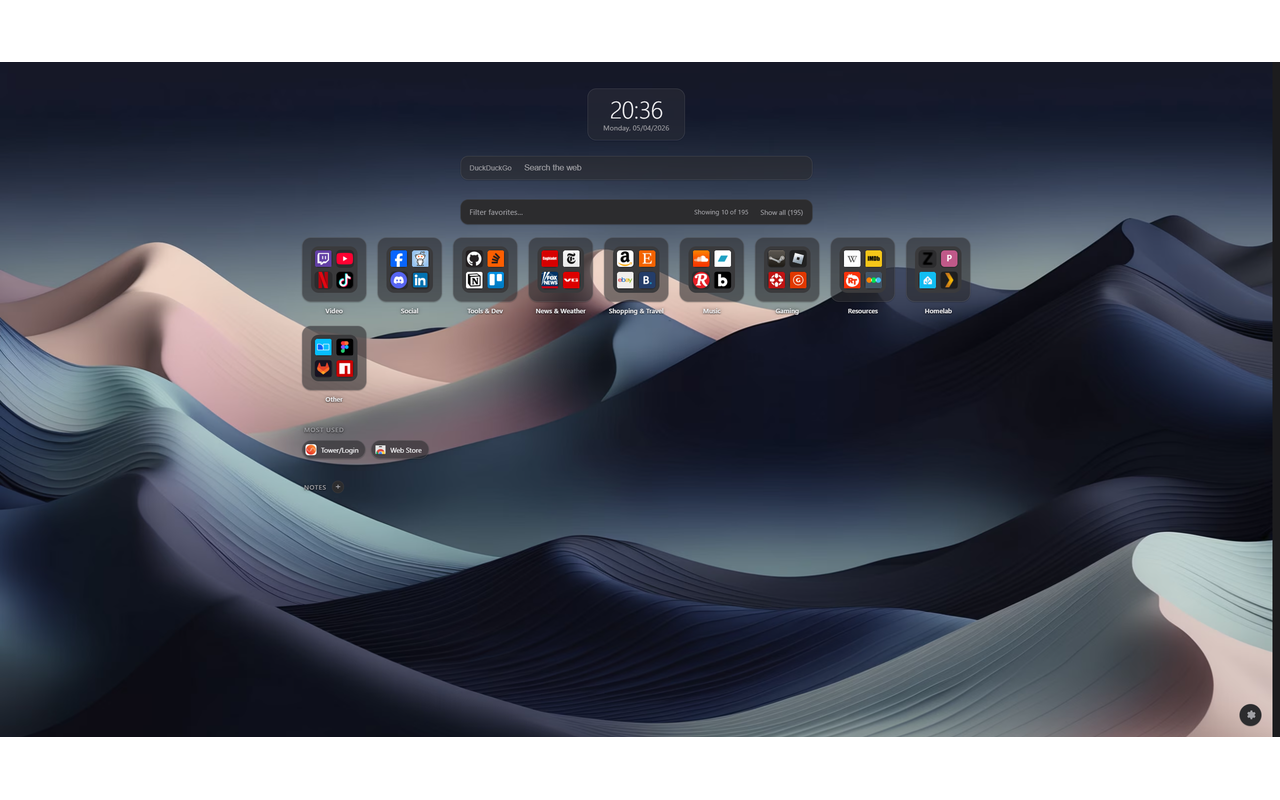Open the YouTube icon in Video folder
This screenshot has height=800, width=1280.
[345, 259]
